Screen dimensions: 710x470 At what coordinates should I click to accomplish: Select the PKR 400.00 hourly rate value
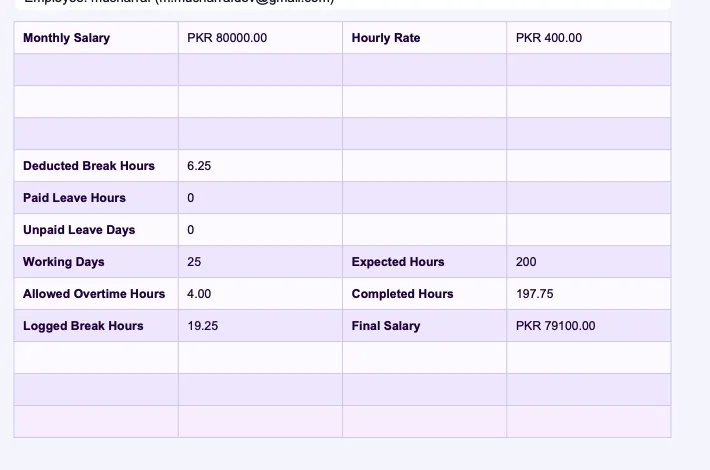548,38
